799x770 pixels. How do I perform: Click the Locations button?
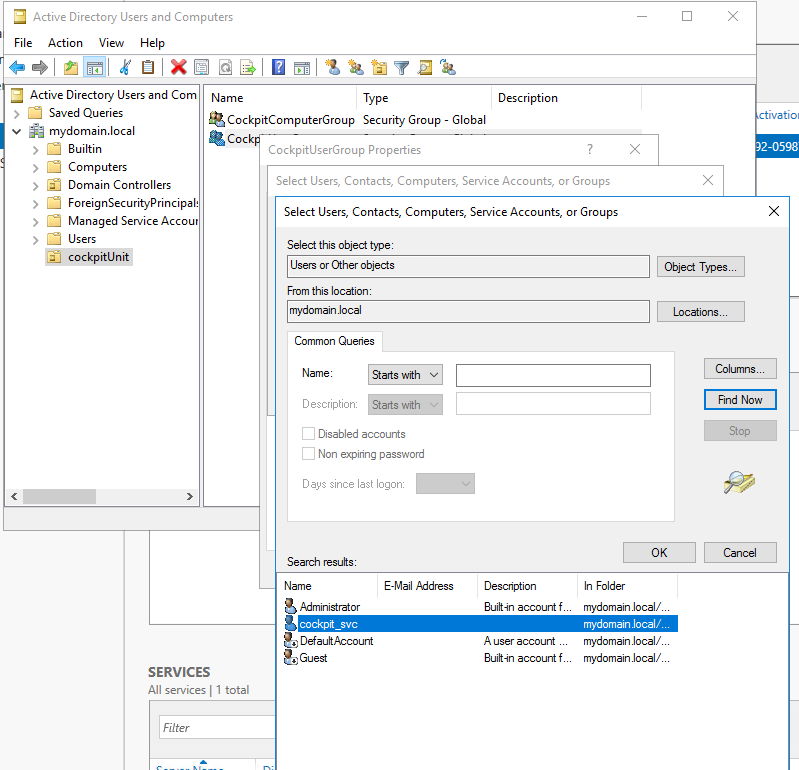(700, 312)
